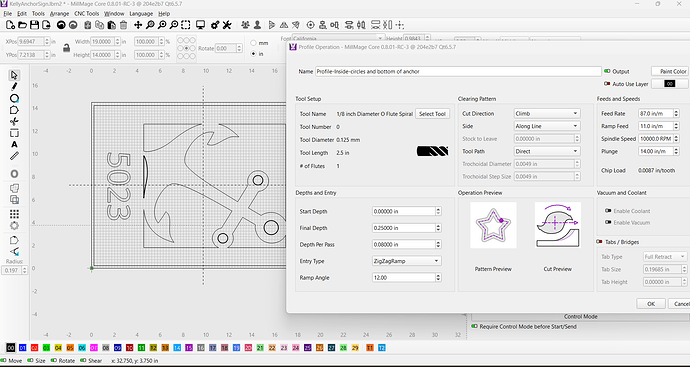Screen dimensions: 690x367
Task: Click the monitor preview icon
Action: pos(201,25)
